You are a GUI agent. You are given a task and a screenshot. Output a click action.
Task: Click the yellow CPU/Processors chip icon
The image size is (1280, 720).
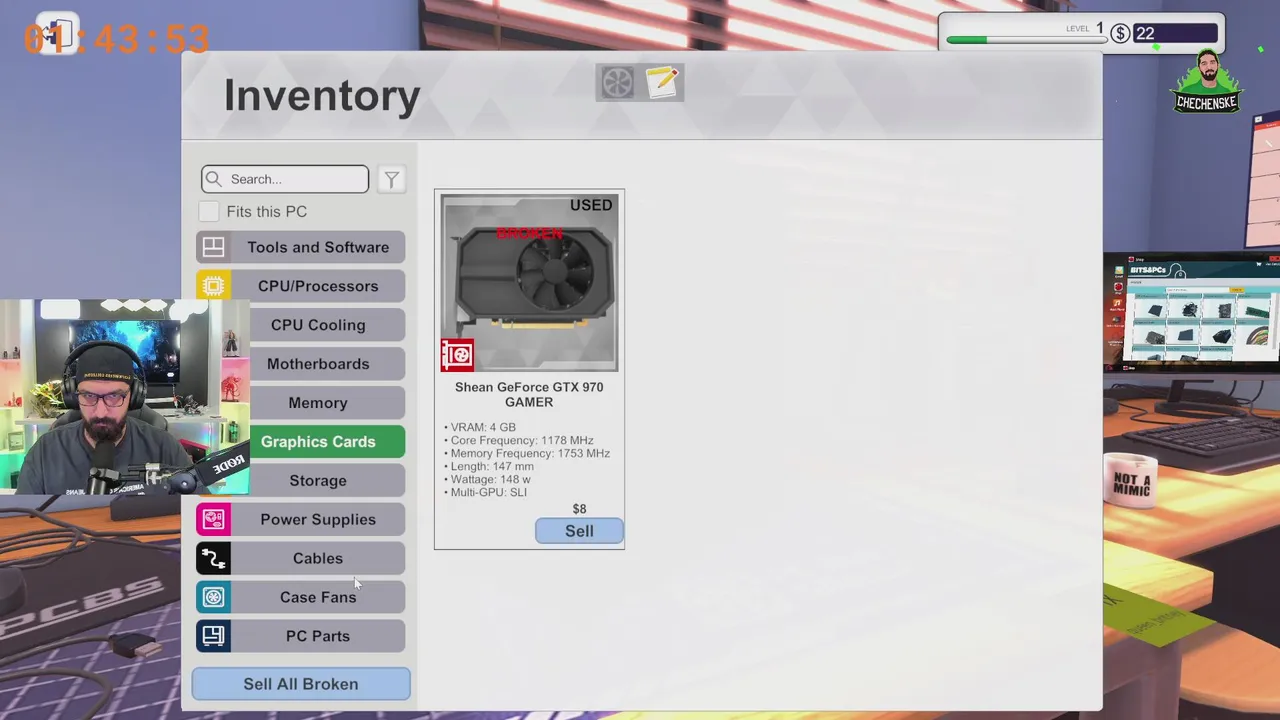[x=213, y=286]
